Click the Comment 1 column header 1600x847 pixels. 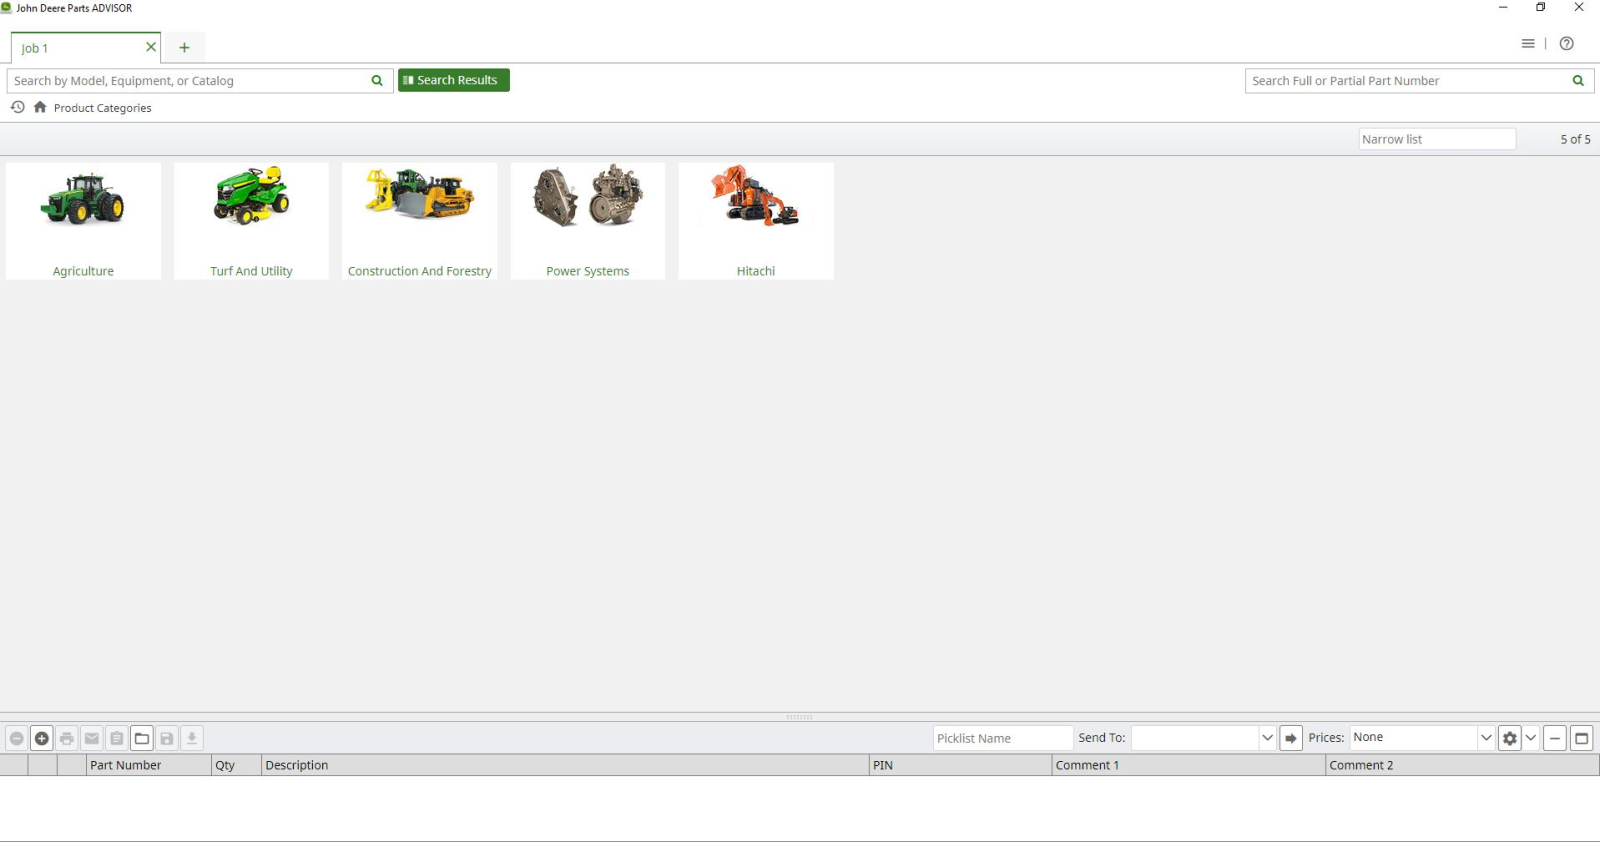point(1189,765)
